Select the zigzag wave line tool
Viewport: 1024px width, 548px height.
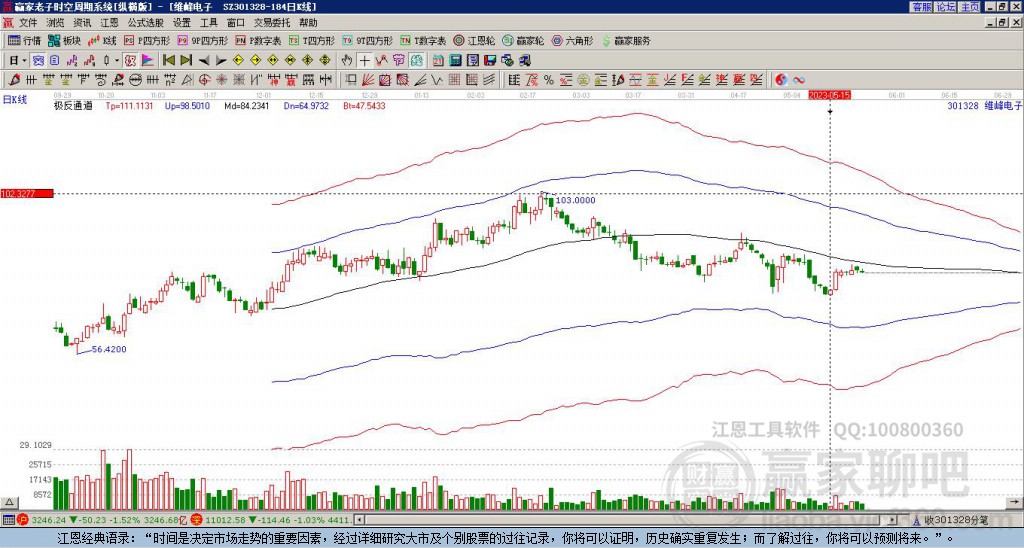tap(436, 80)
